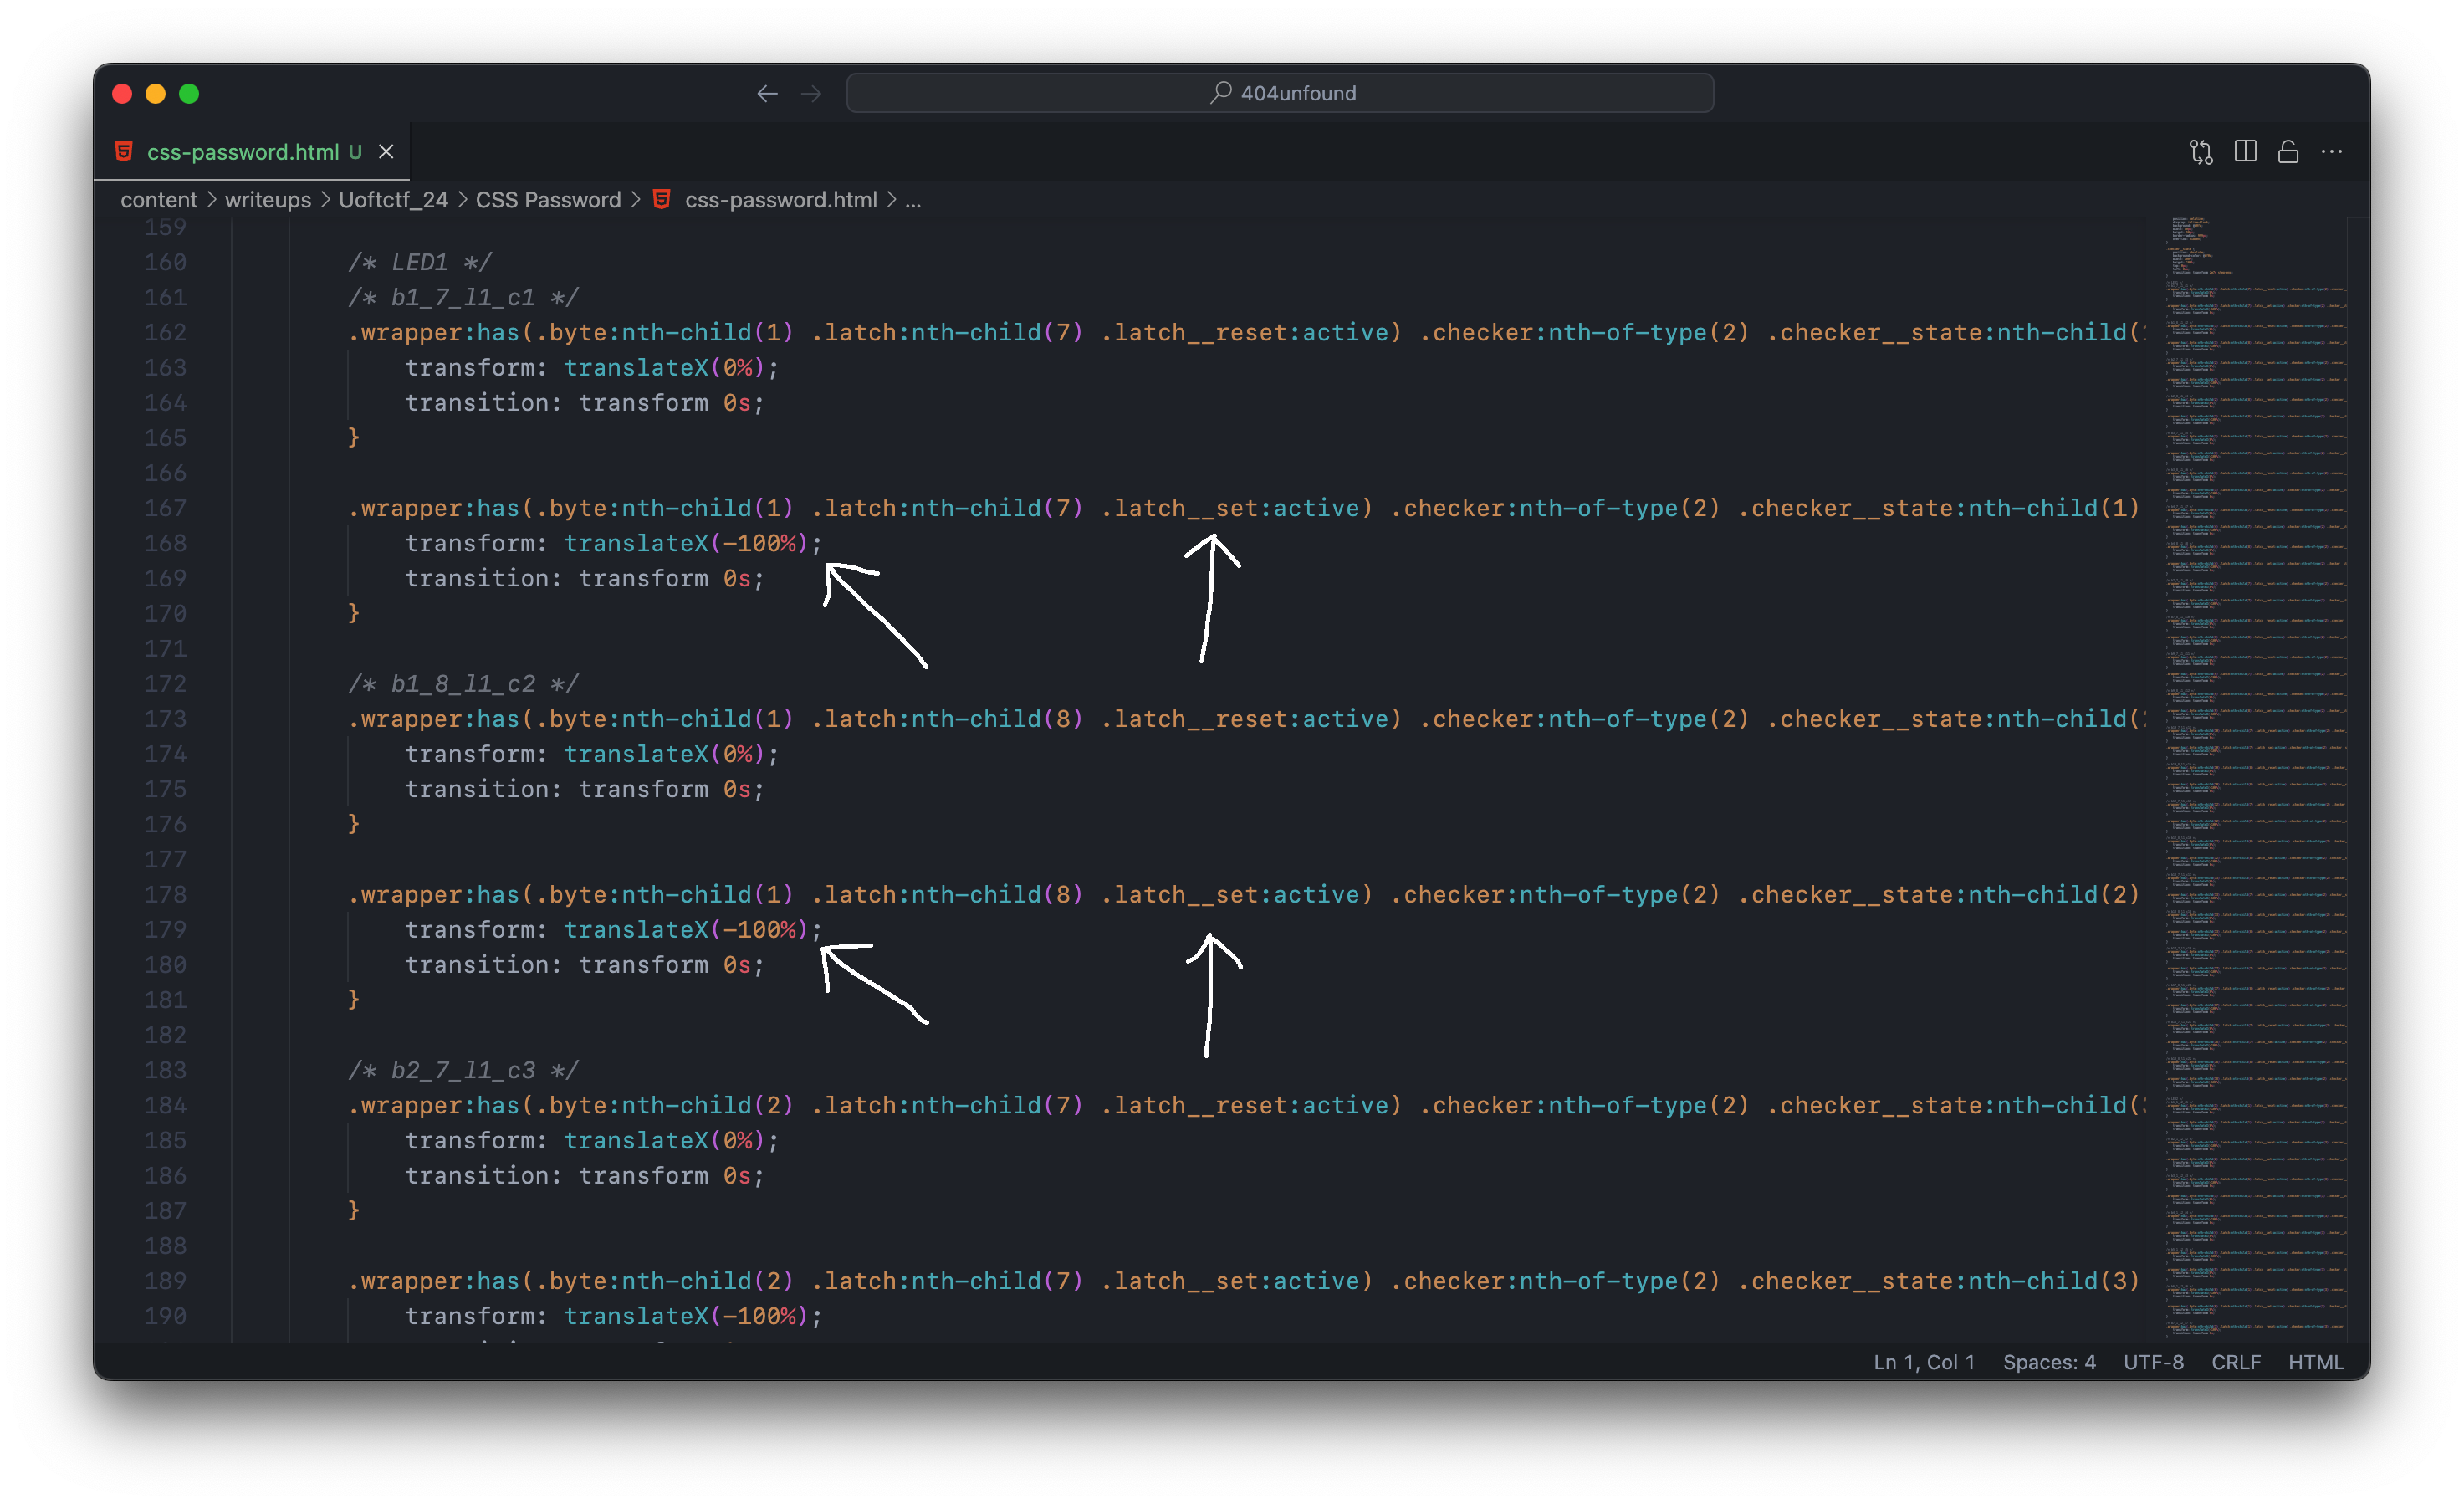Click the HTML5 icon in breadcrumb

tap(661, 199)
